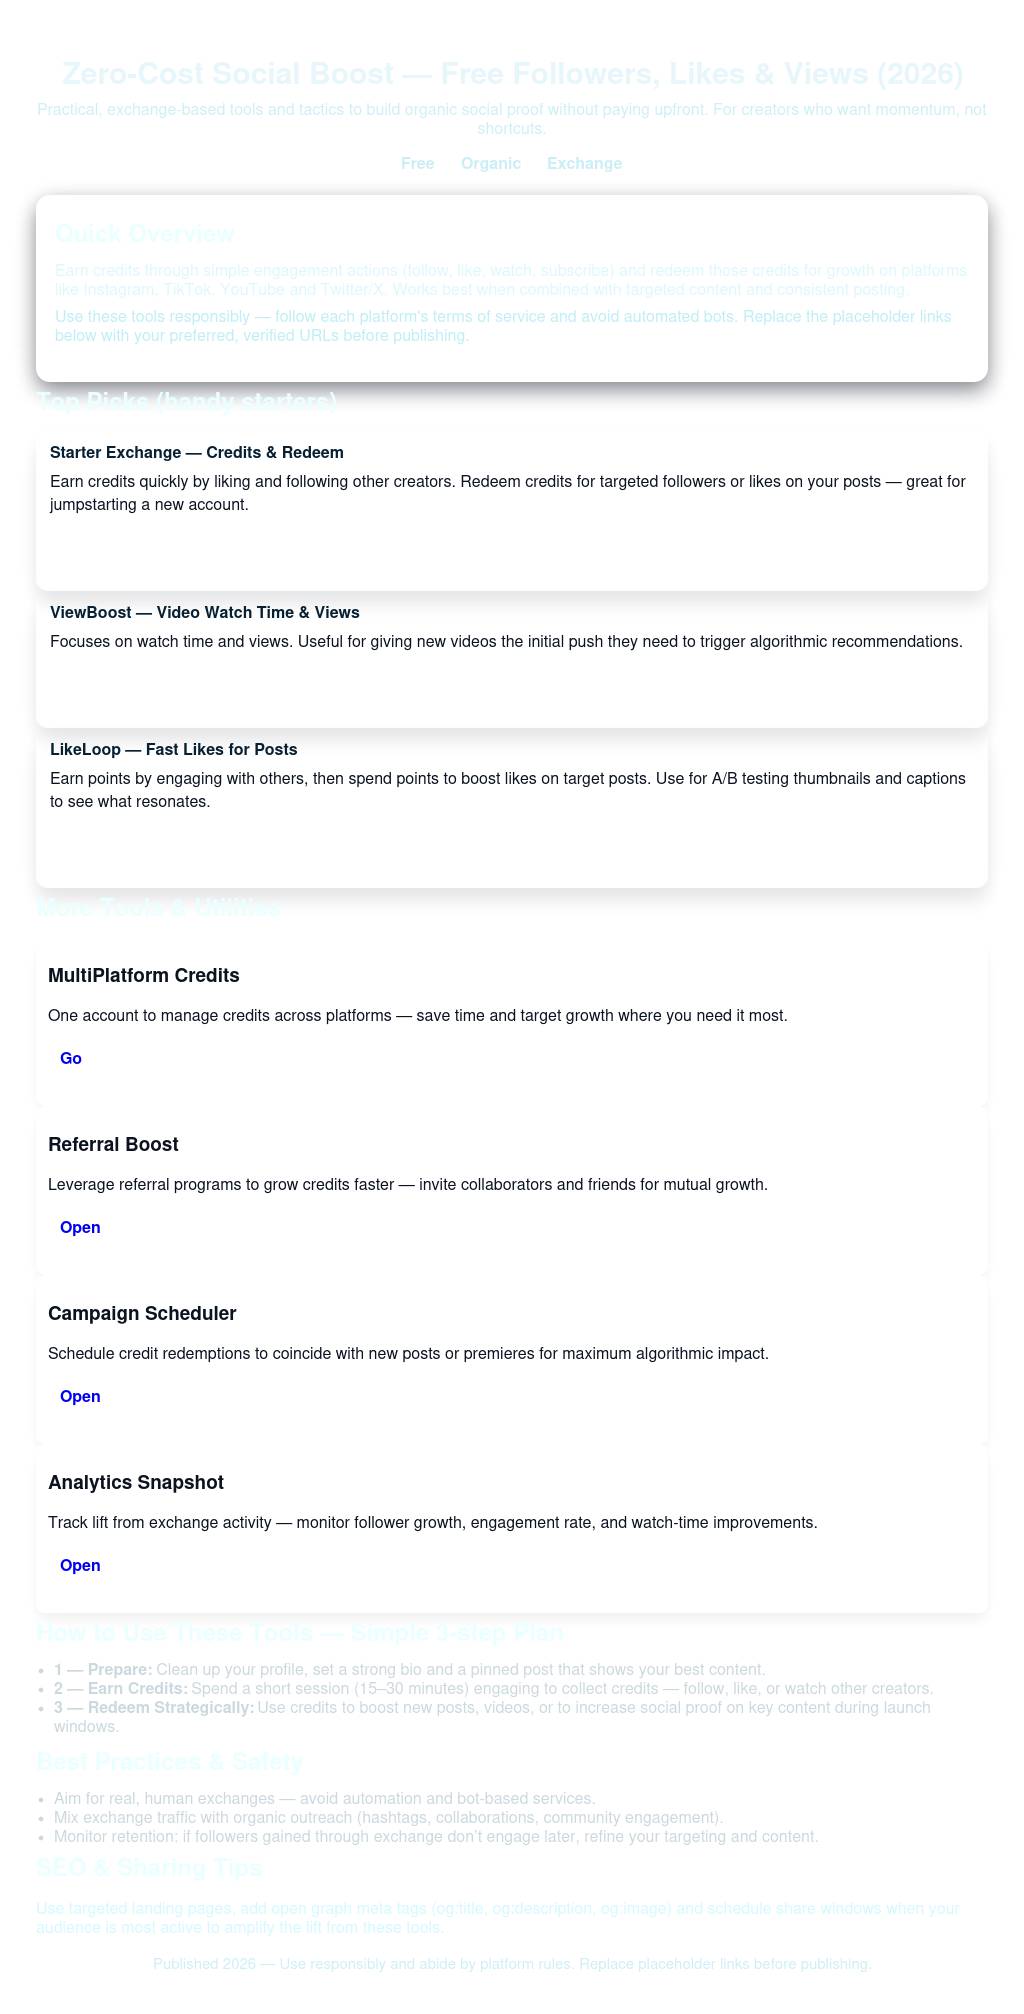The width and height of the screenshot is (1024, 2014).
Task: Select the Exchange tag below the subtitle
Action: tap(584, 163)
